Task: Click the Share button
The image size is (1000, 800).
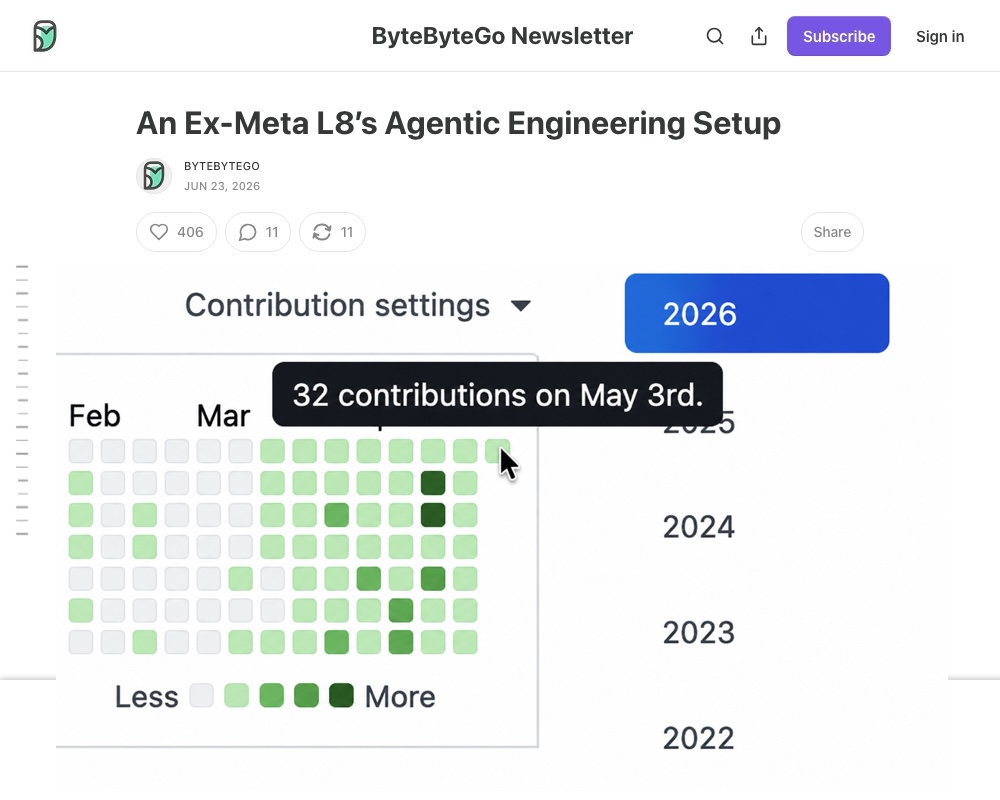Action: pos(832,232)
